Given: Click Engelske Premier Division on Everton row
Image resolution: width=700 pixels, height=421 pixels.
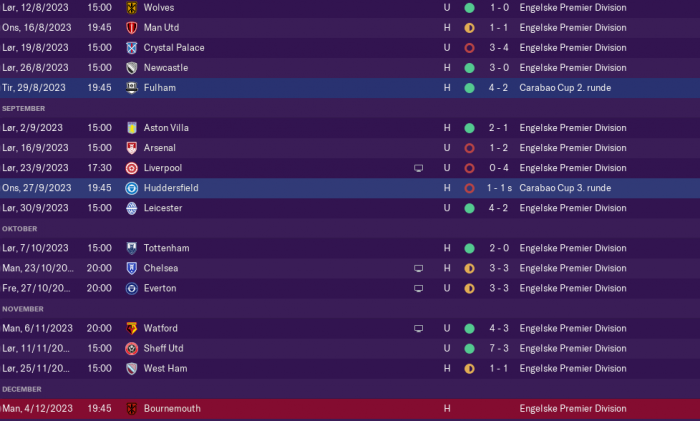Looking at the screenshot, I should [573, 288].
